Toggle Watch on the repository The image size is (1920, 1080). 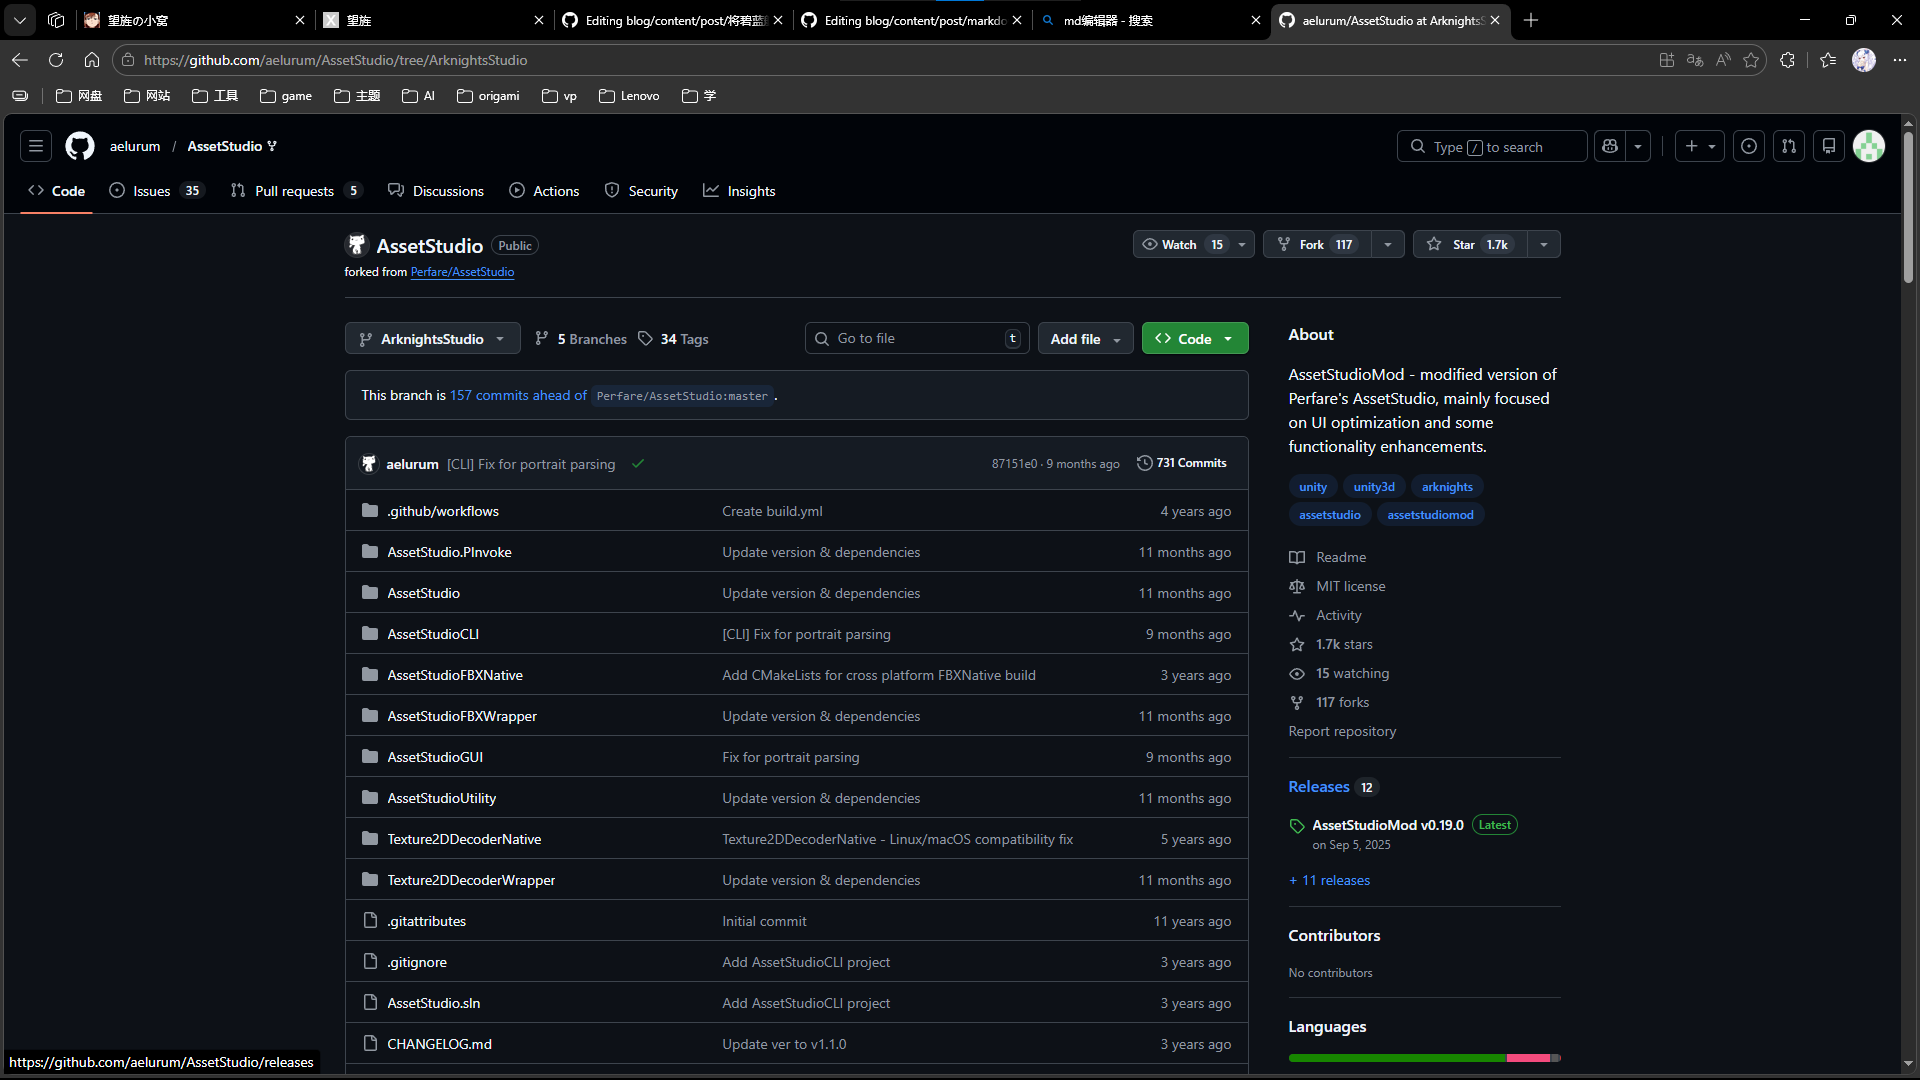1181,244
